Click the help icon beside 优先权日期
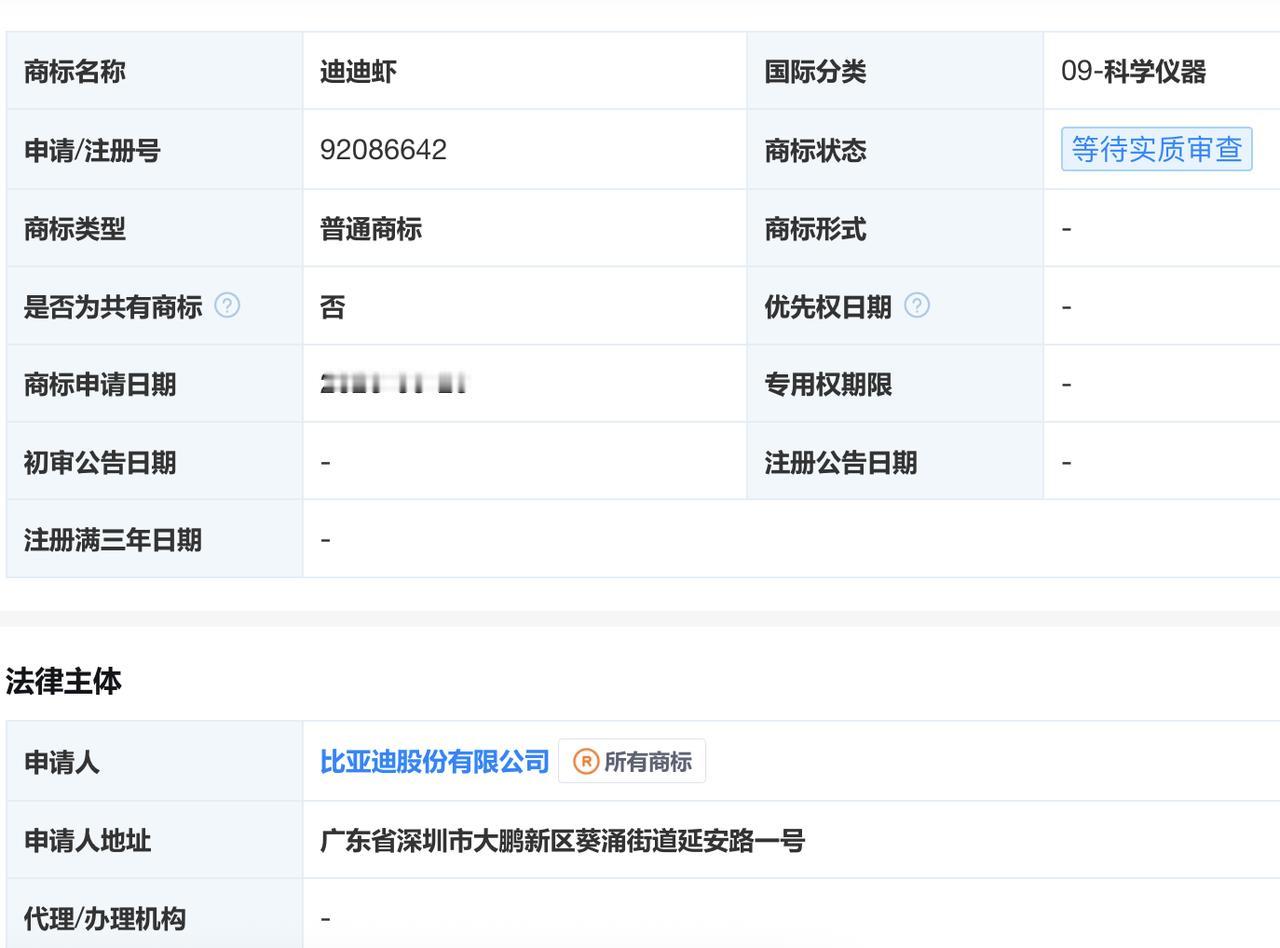The image size is (1280, 948). click(x=916, y=306)
